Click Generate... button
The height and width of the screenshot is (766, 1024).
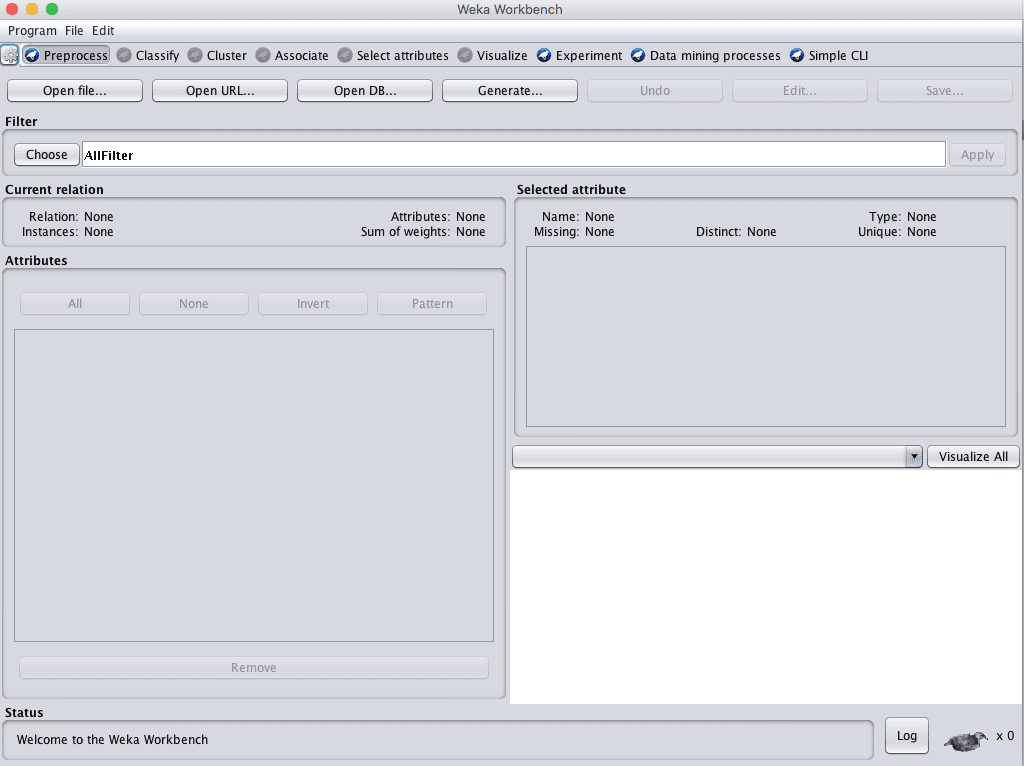click(510, 91)
